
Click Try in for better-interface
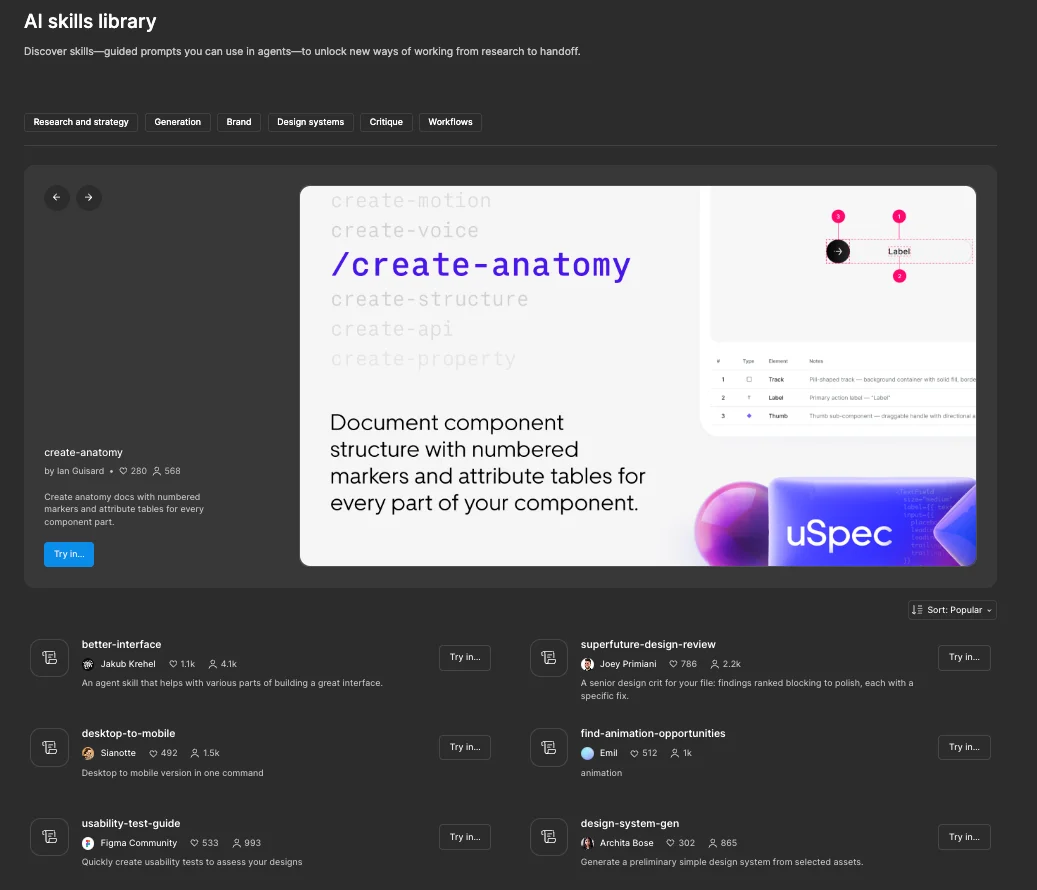[465, 657]
